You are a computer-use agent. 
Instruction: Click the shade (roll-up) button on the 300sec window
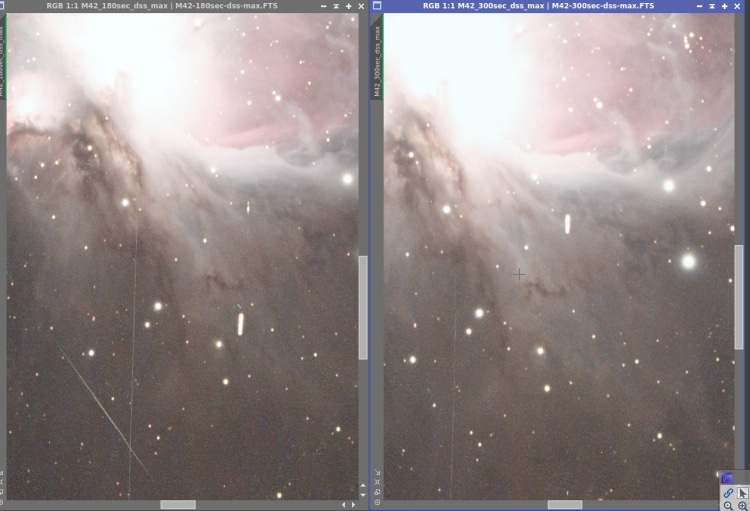(x=712, y=6)
